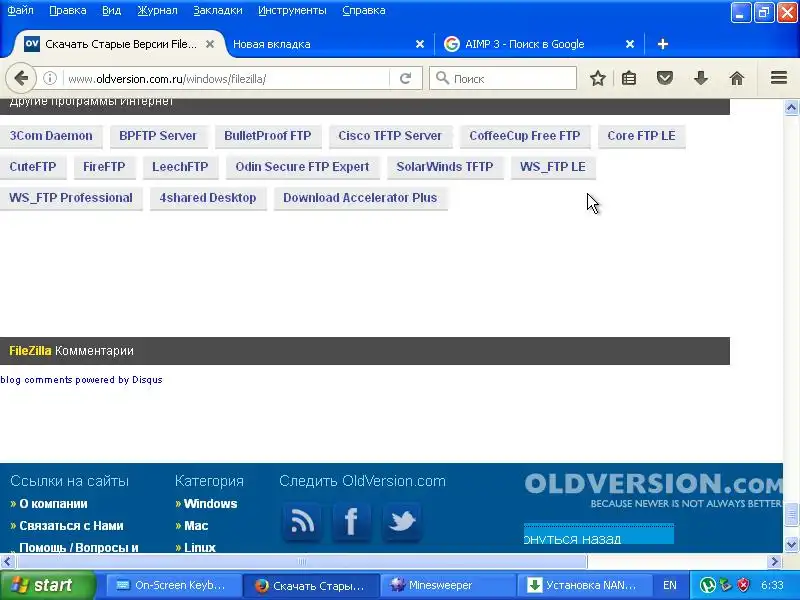Open the FireFTP link
800x600 pixels.
tap(104, 167)
